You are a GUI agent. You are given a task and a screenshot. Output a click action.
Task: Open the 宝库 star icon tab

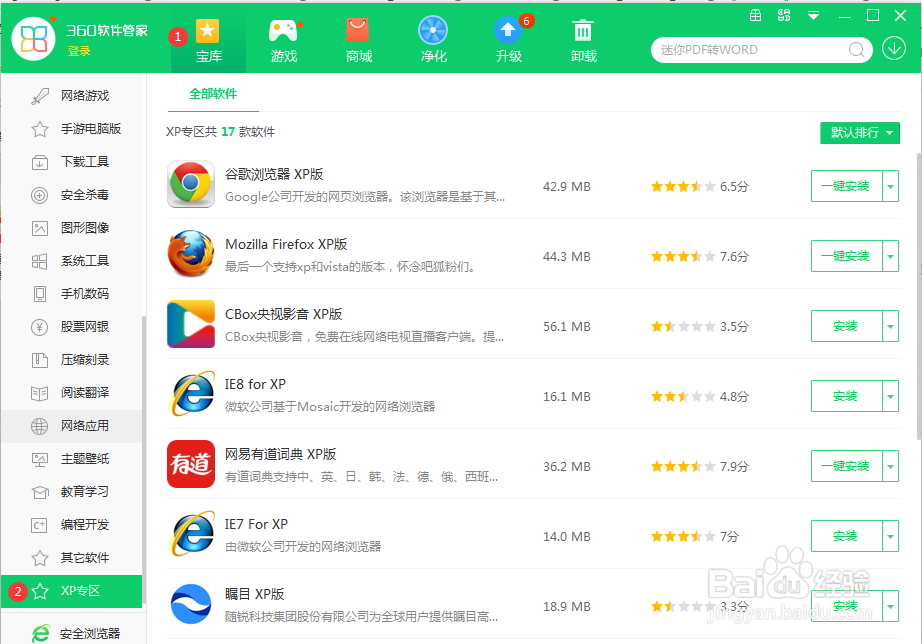pos(208,41)
